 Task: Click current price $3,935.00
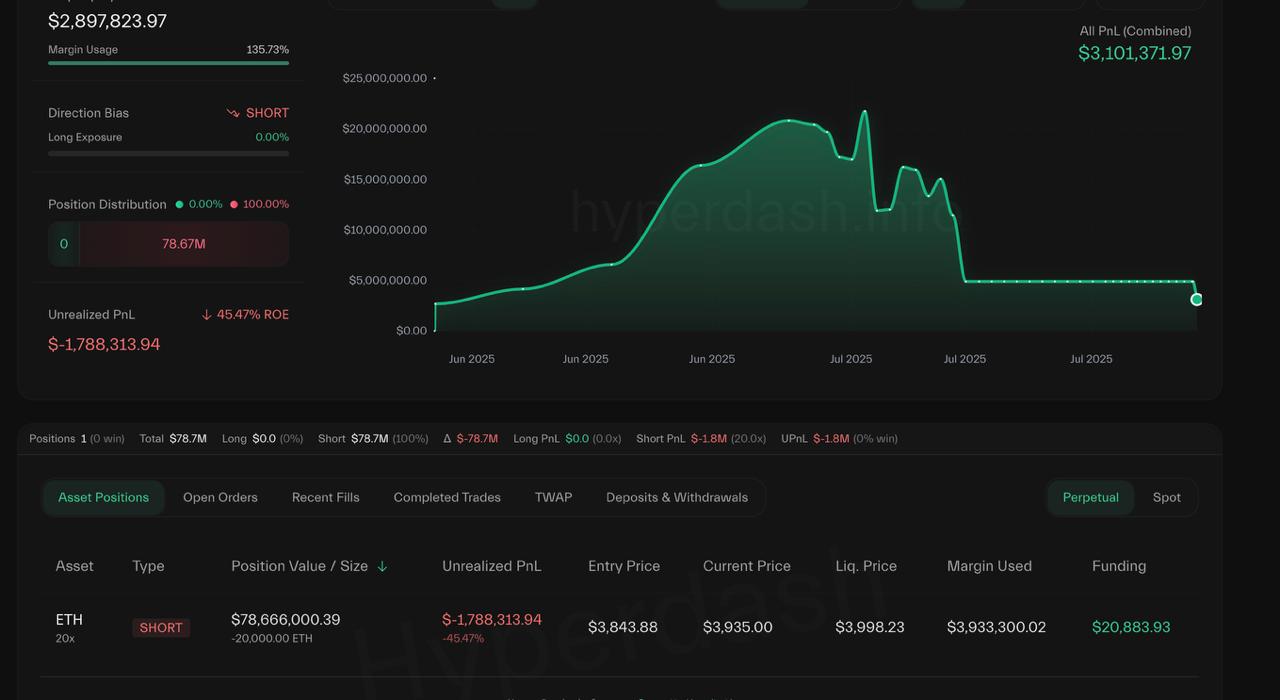738,627
